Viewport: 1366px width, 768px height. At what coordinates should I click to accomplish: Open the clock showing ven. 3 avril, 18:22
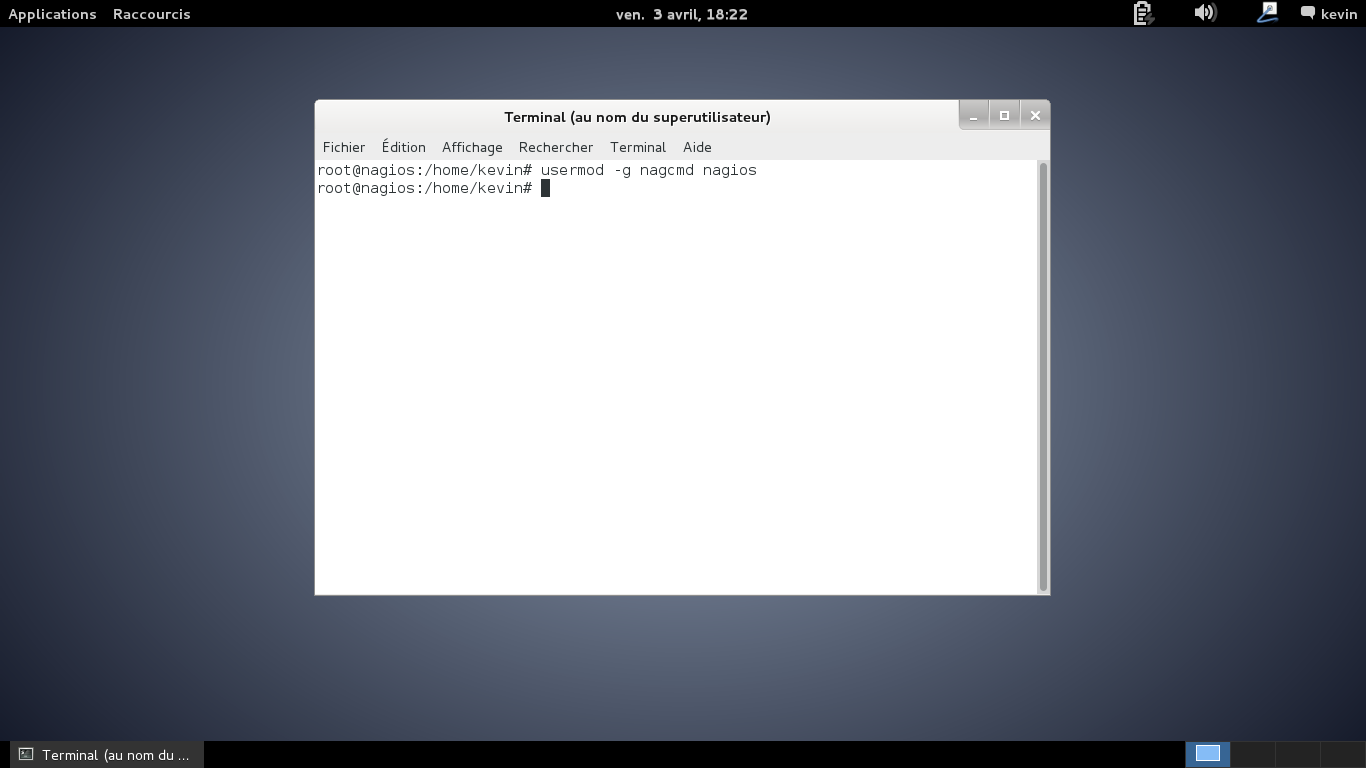[x=682, y=14]
